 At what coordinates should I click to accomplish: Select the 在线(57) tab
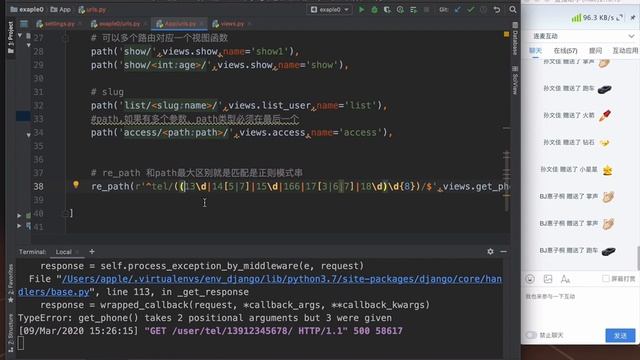[x=565, y=51]
